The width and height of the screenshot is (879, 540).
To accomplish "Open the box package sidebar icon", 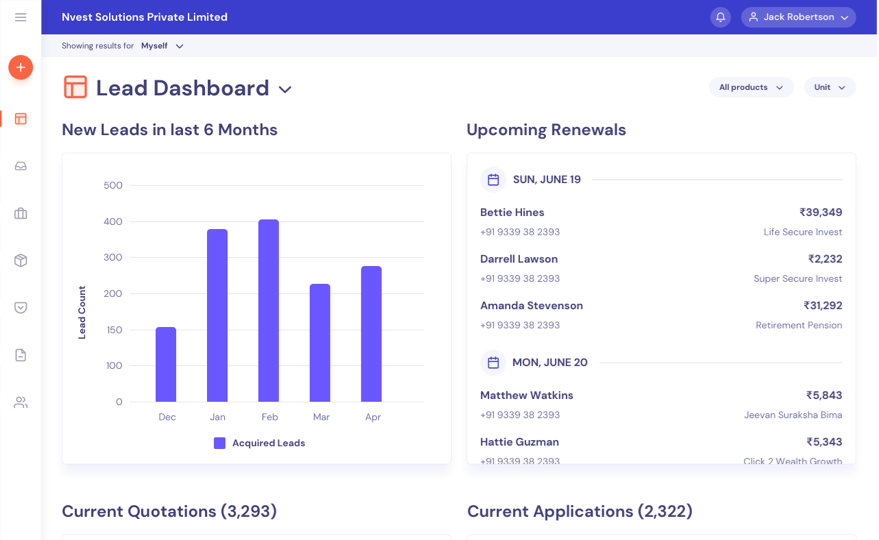I will pyautogui.click(x=20, y=260).
